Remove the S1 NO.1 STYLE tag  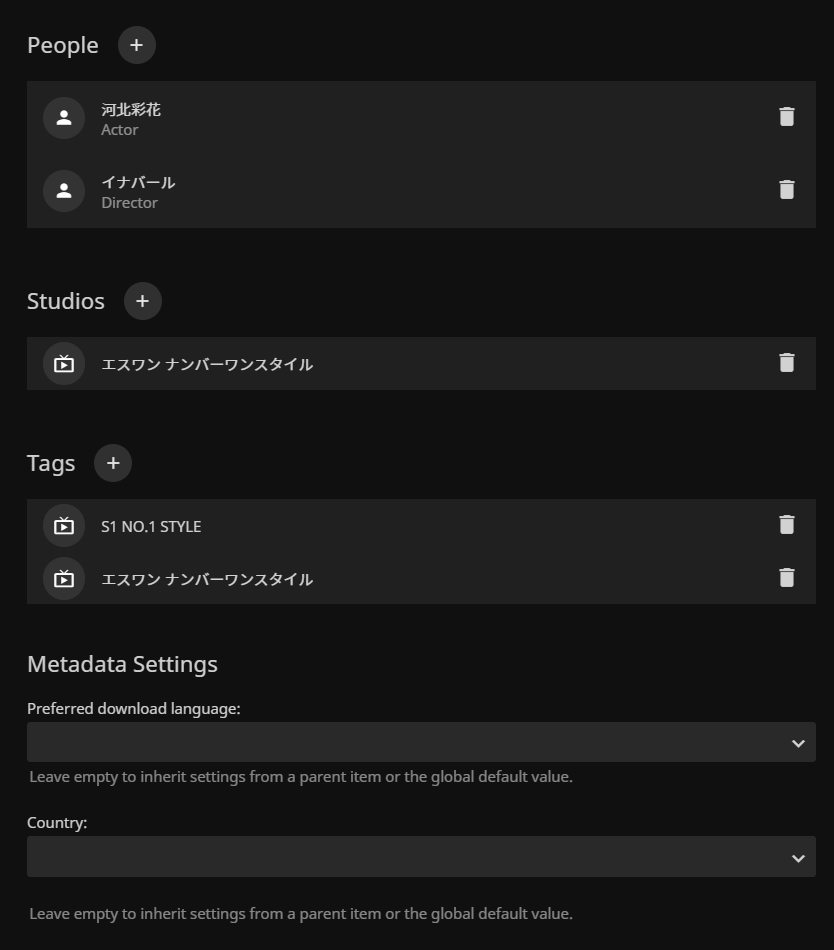tap(787, 525)
